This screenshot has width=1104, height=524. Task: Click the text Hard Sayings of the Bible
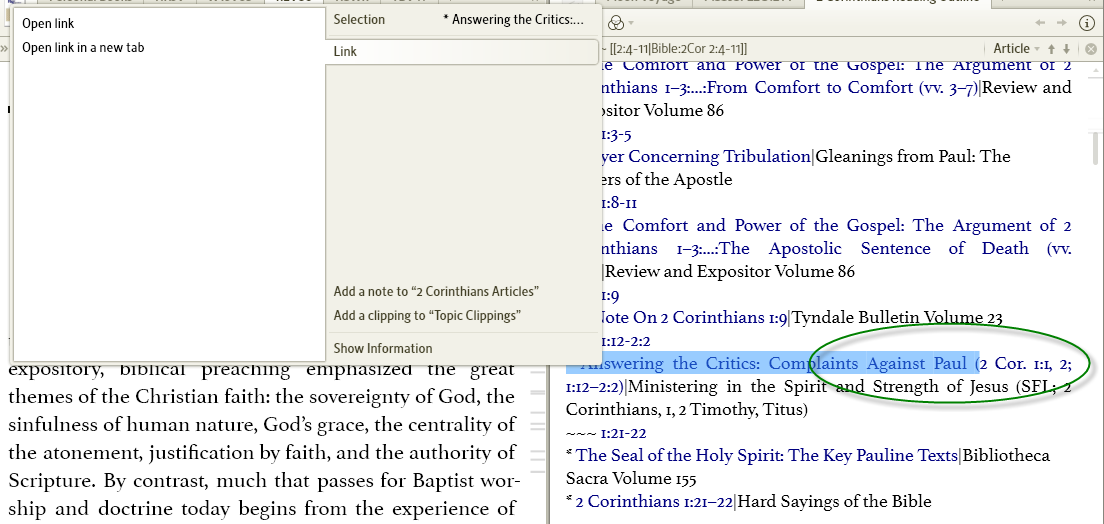[834, 501]
